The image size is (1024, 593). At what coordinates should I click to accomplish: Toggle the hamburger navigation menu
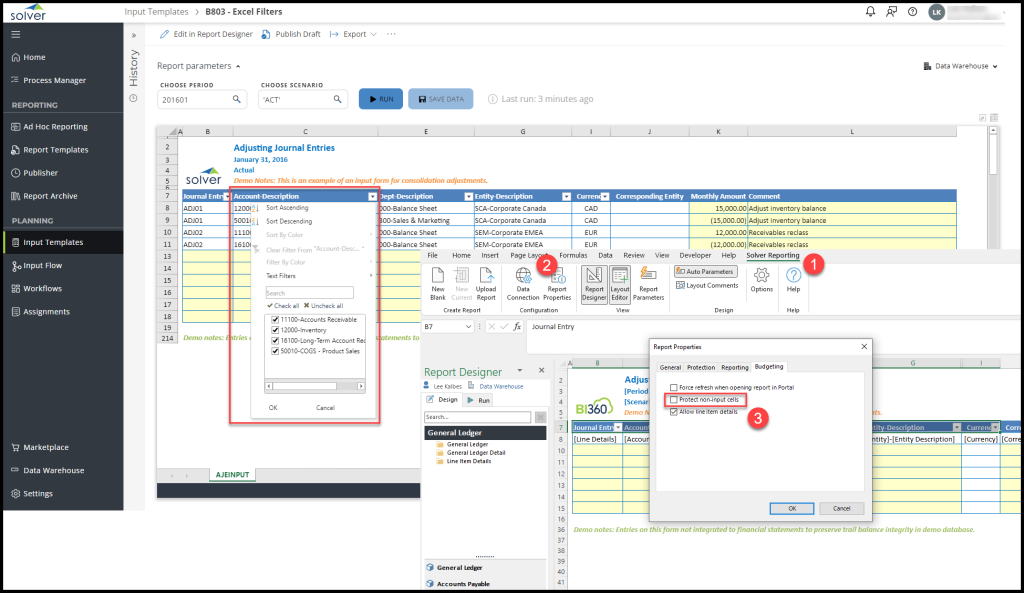coord(16,35)
